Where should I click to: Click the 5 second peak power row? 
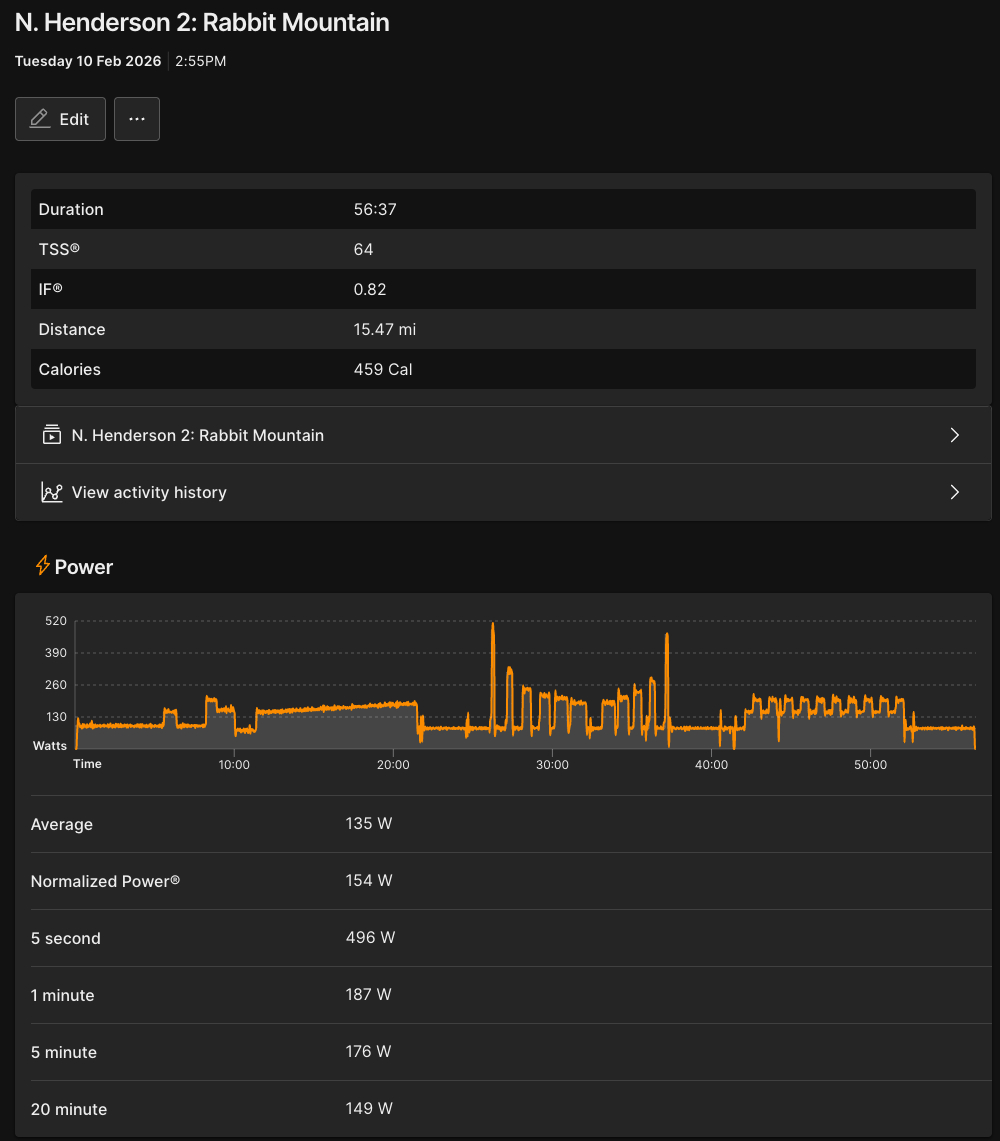coord(503,938)
